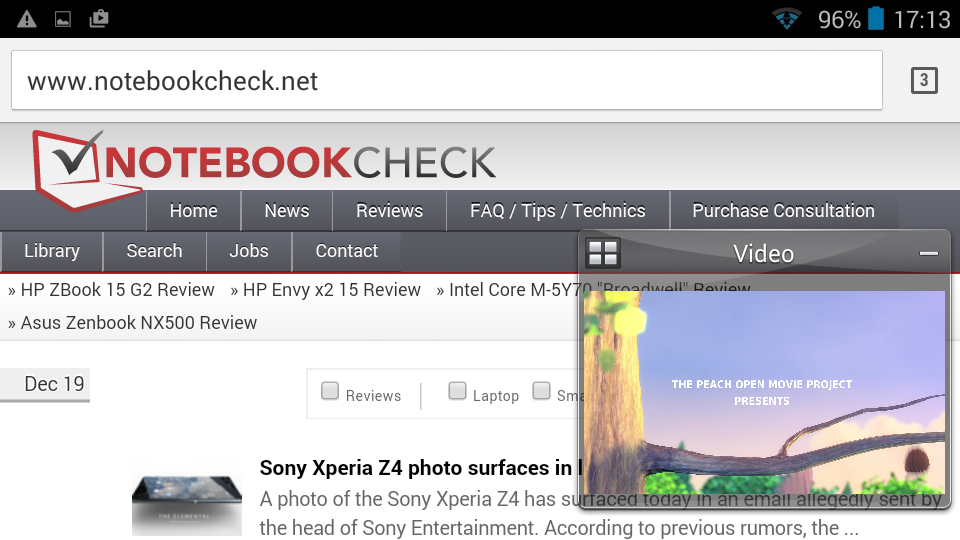Open the Sony Xperia Z4 article headline
The width and height of the screenshot is (960, 540).
(x=419, y=468)
